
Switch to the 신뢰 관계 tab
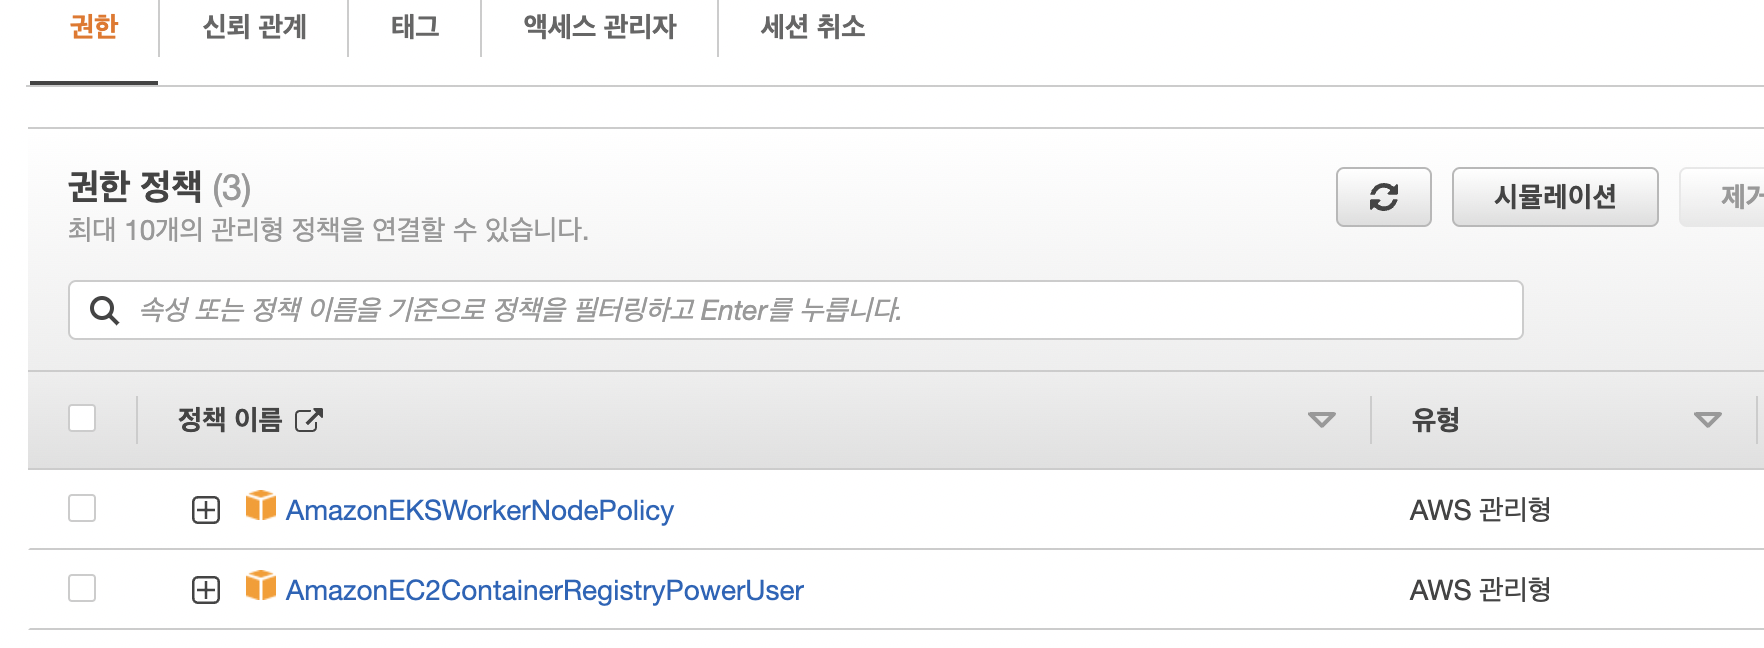tap(254, 27)
